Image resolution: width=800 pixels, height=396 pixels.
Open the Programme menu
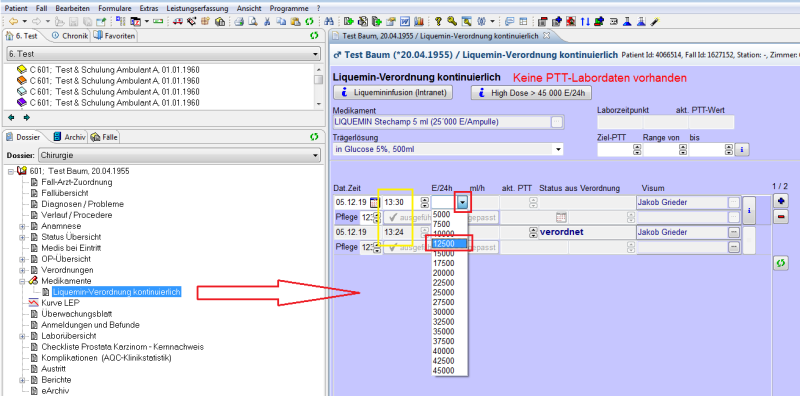pyautogui.click(x=289, y=9)
